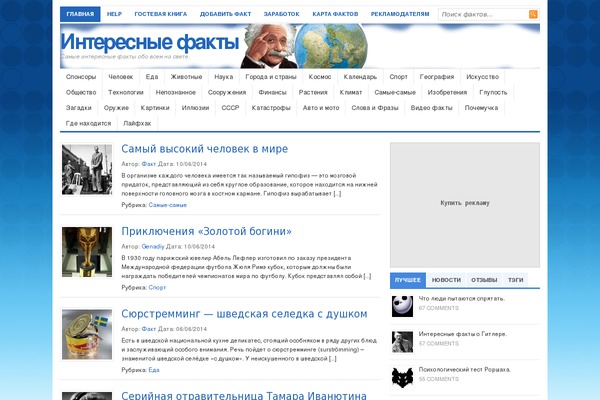Open the Загадки category
This screenshot has height=400, width=600.
pyautogui.click(x=78, y=108)
